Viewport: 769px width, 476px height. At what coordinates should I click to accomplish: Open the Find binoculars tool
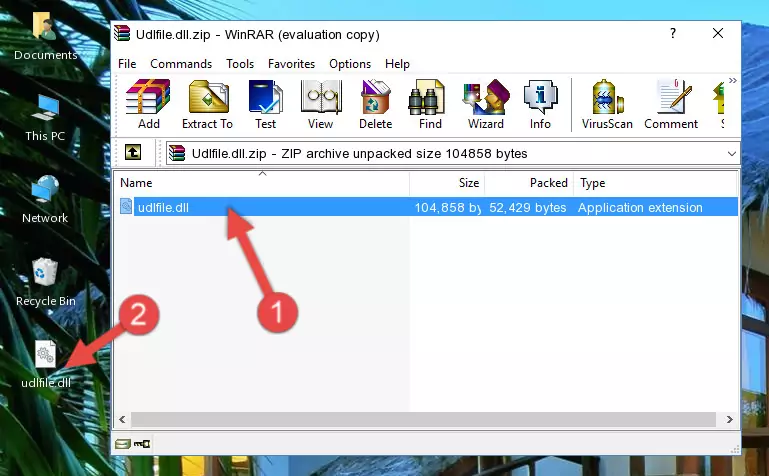tap(430, 104)
